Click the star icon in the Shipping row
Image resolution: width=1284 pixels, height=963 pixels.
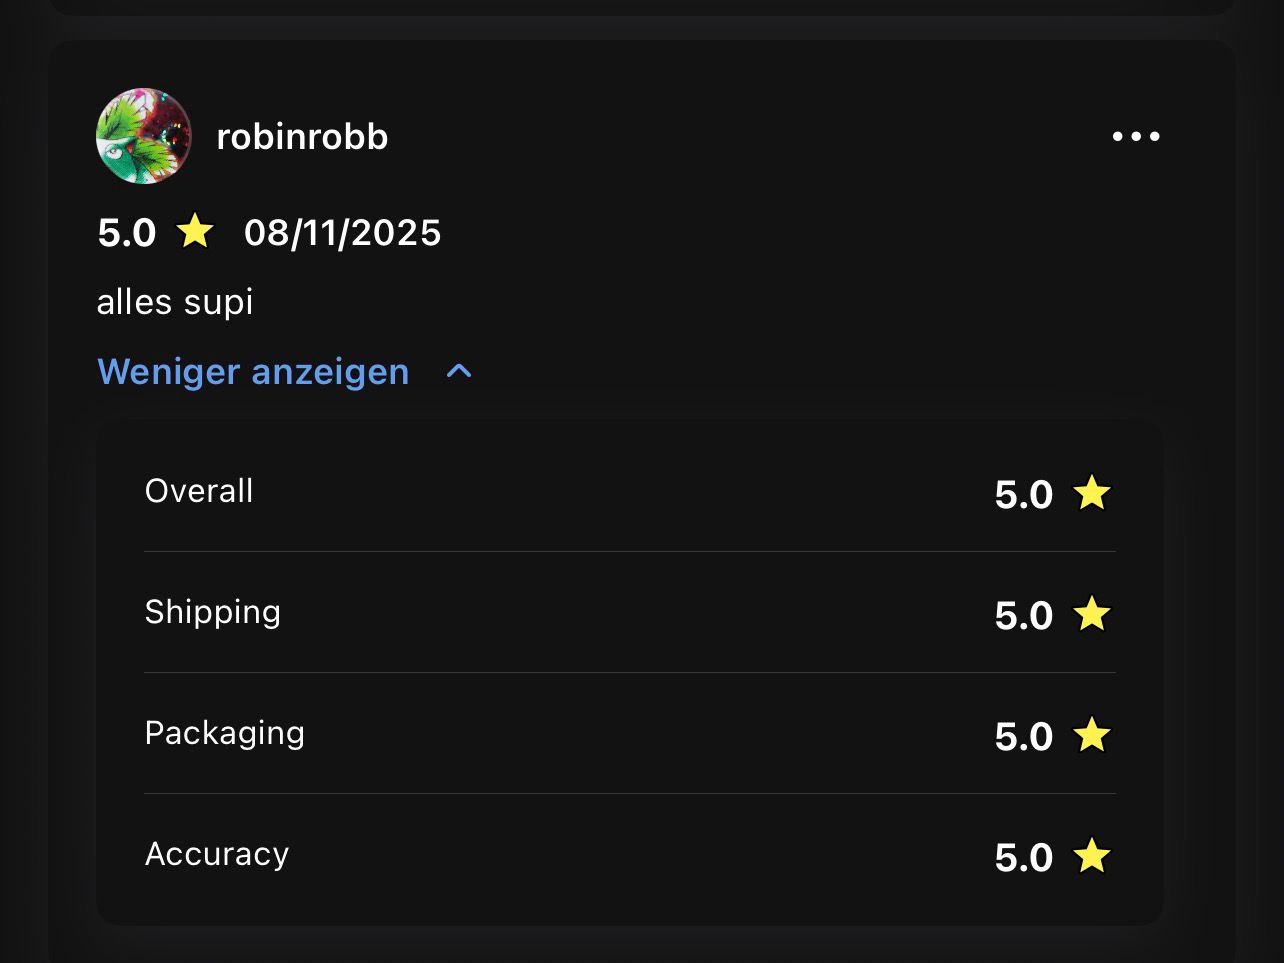pyautogui.click(x=1092, y=614)
